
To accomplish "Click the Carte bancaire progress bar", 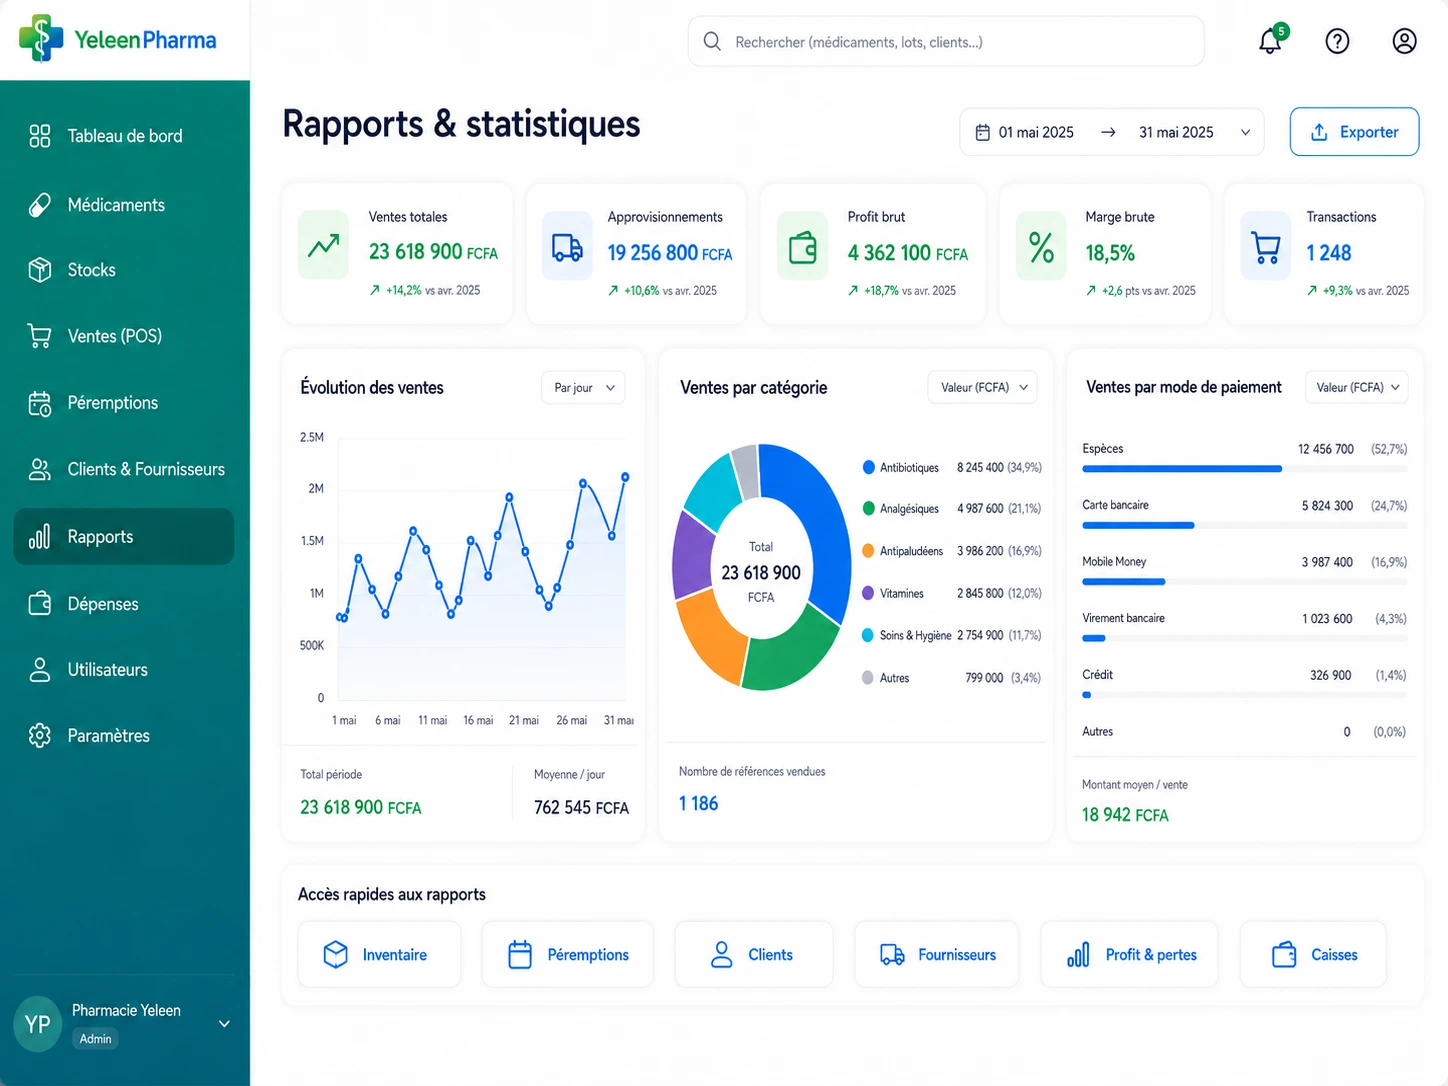I will [x=1244, y=525].
